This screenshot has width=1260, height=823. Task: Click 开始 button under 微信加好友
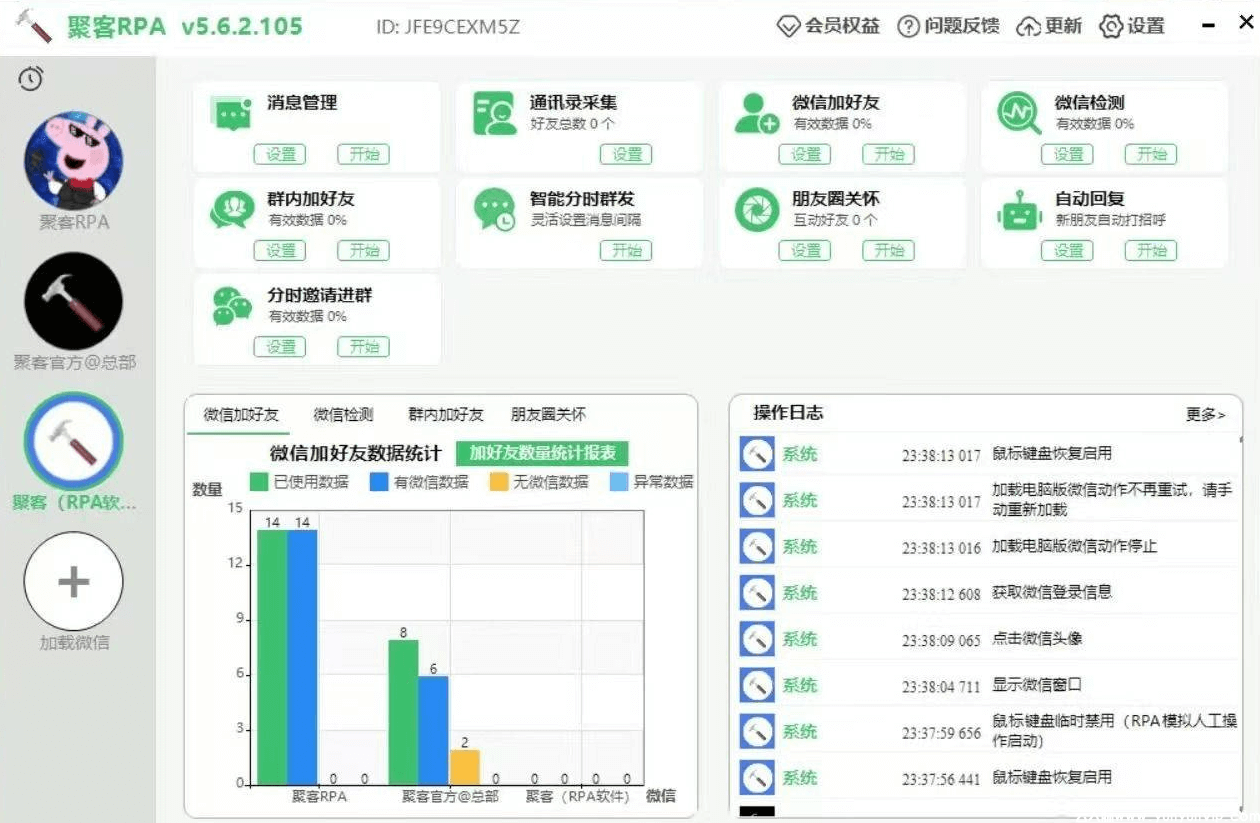coord(888,154)
